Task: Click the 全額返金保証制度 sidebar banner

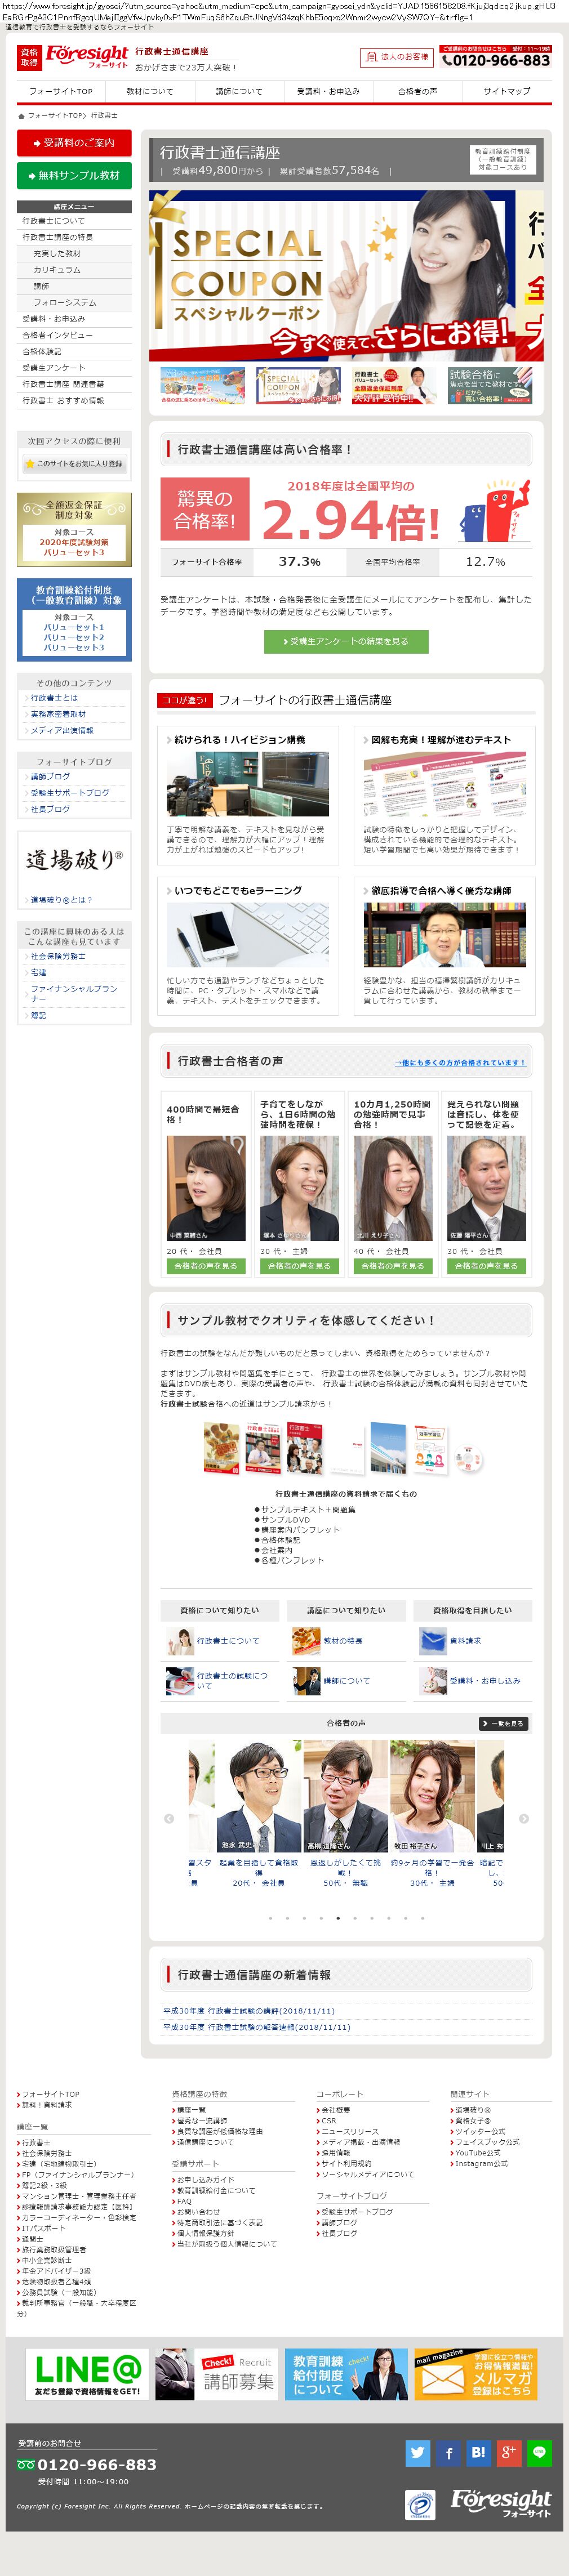Action: tap(74, 529)
